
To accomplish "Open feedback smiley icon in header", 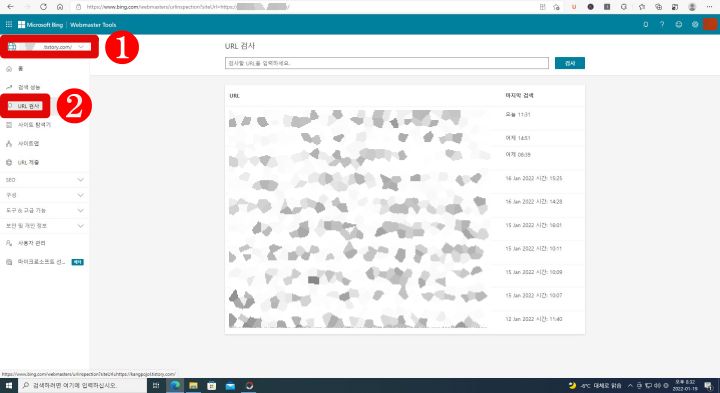I will (679, 24).
